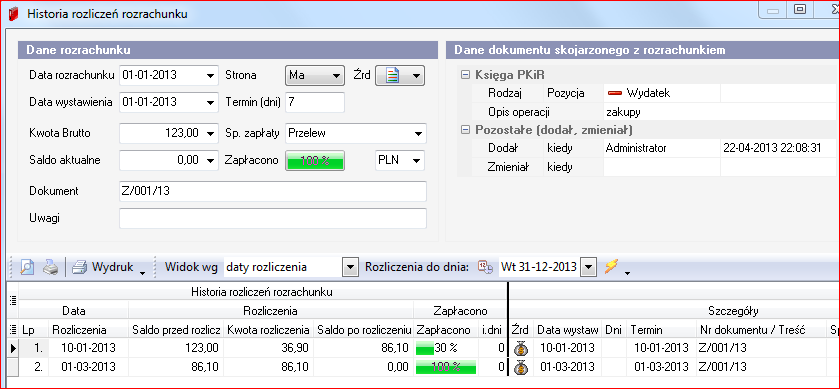
Task: Collapse the Księga PKiR section
Action: 465,75
